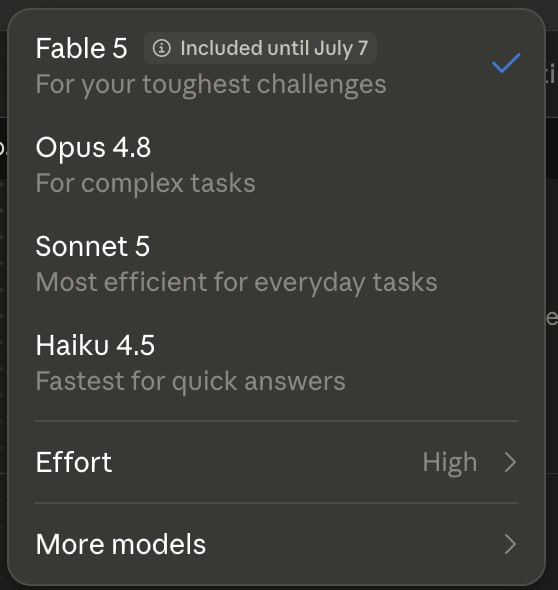Viewport: 558px width, 590px height.
Task: Click the For your toughest challenges description
Action: (x=211, y=85)
